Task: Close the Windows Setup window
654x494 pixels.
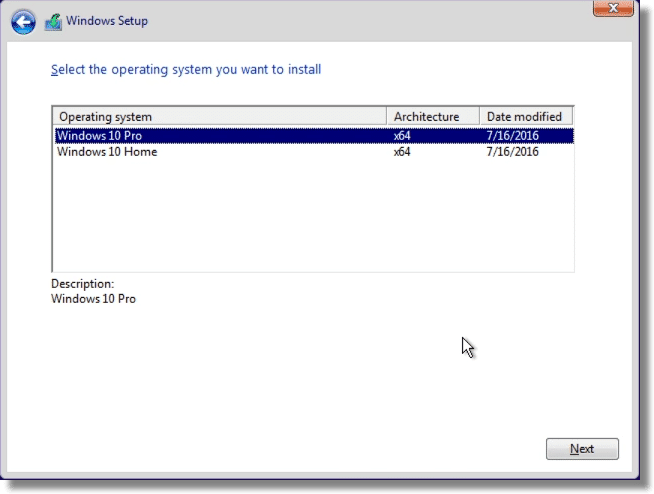Action: (x=613, y=8)
